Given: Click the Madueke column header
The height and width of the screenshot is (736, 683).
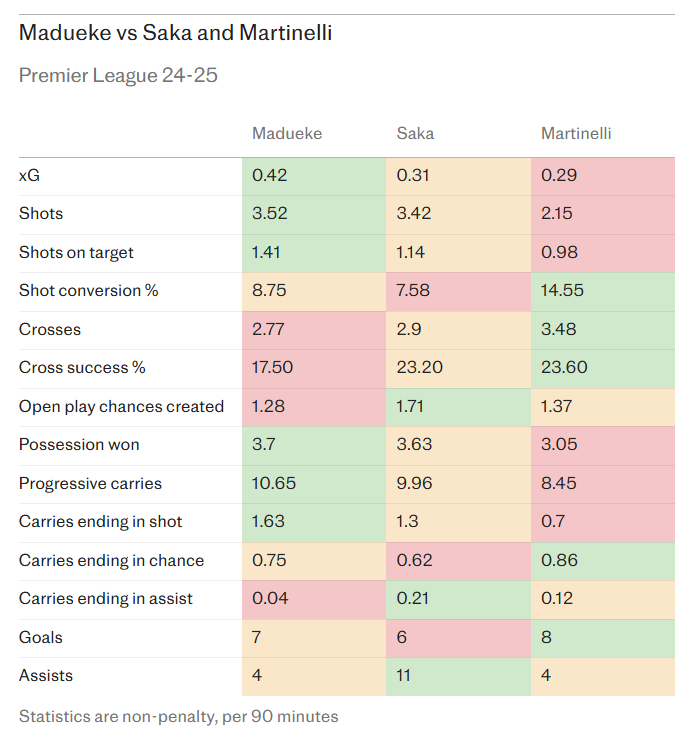Looking at the screenshot, I should click(287, 133).
